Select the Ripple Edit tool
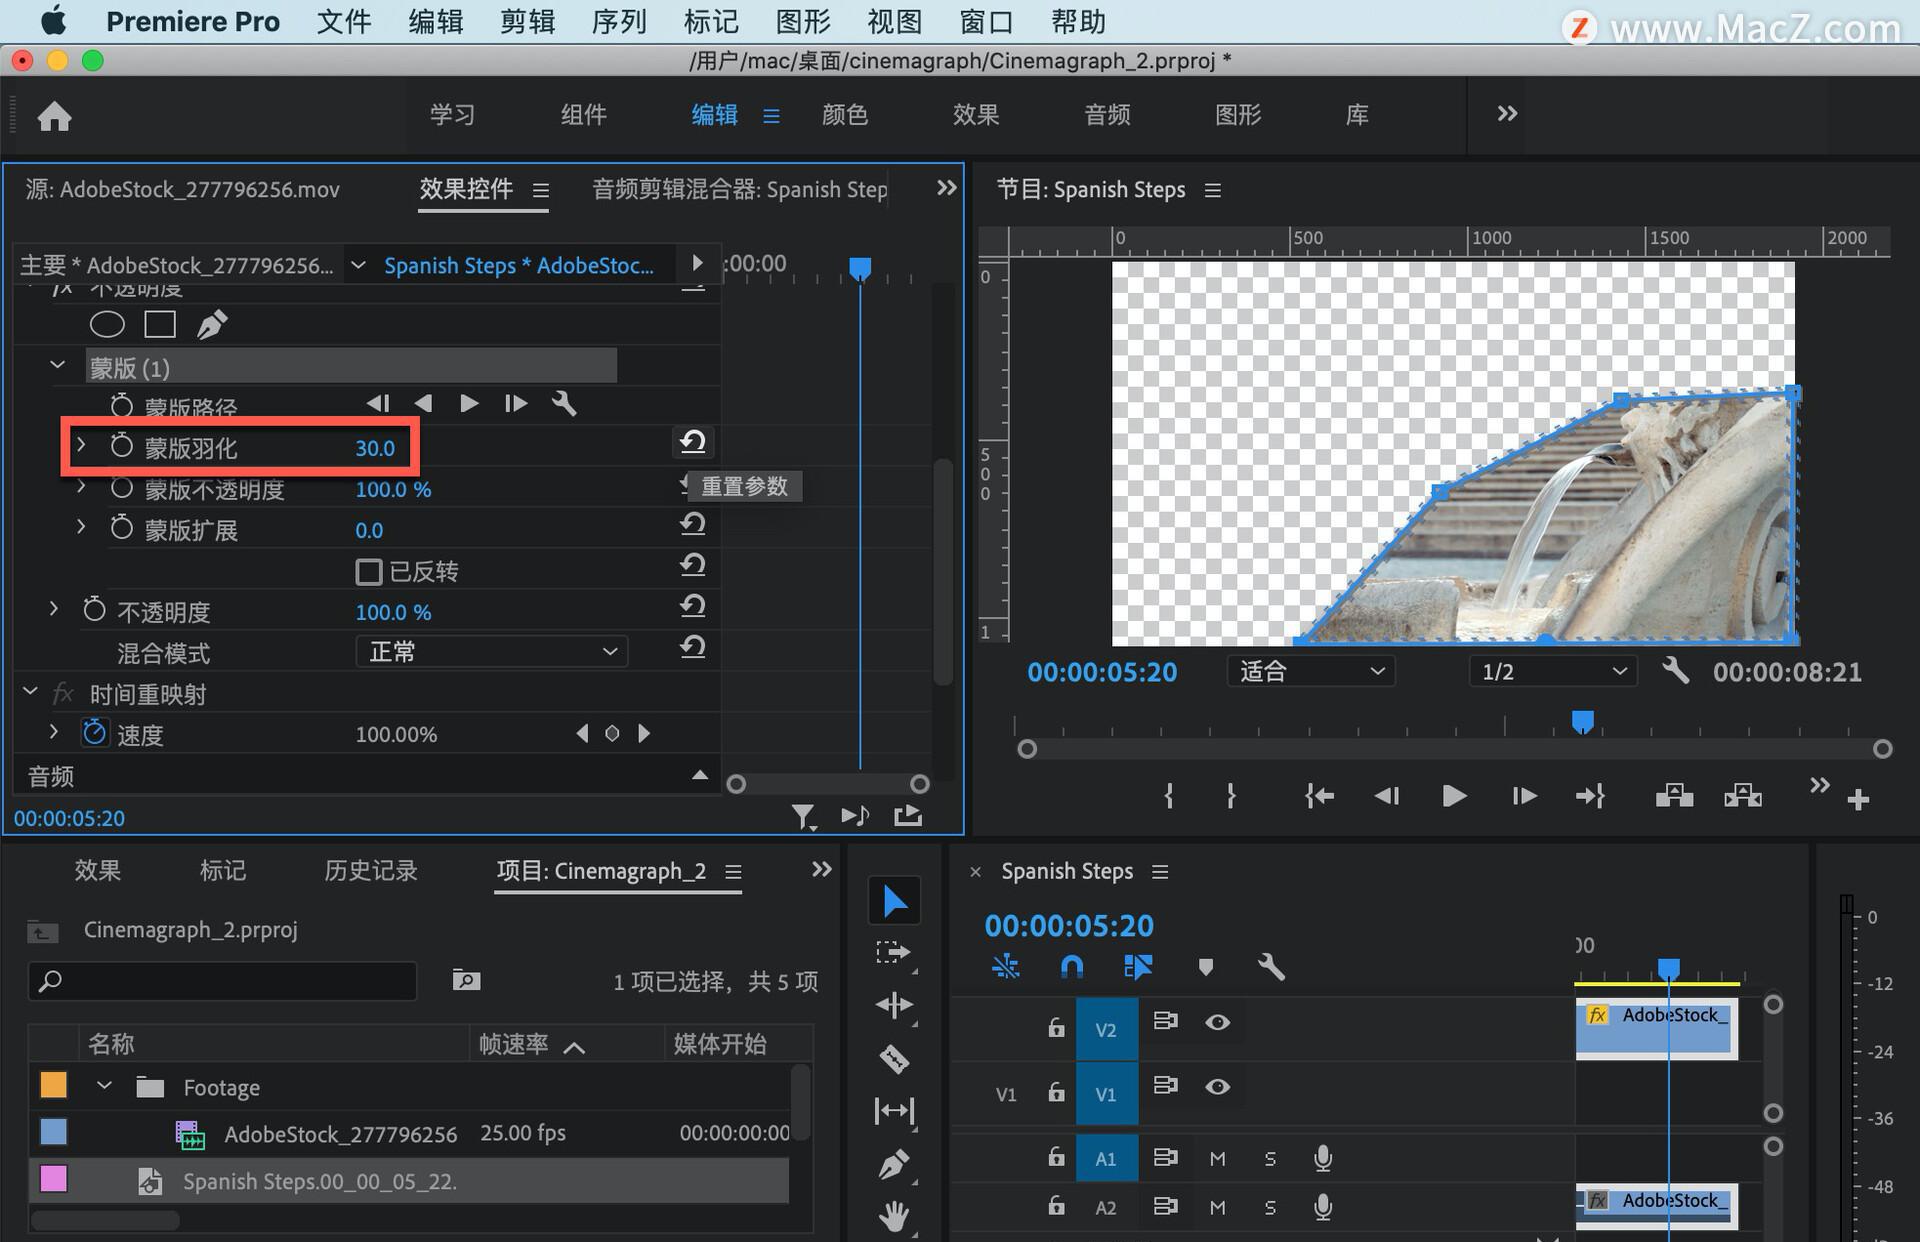This screenshot has height=1242, width=1920. click(894, 1005)
